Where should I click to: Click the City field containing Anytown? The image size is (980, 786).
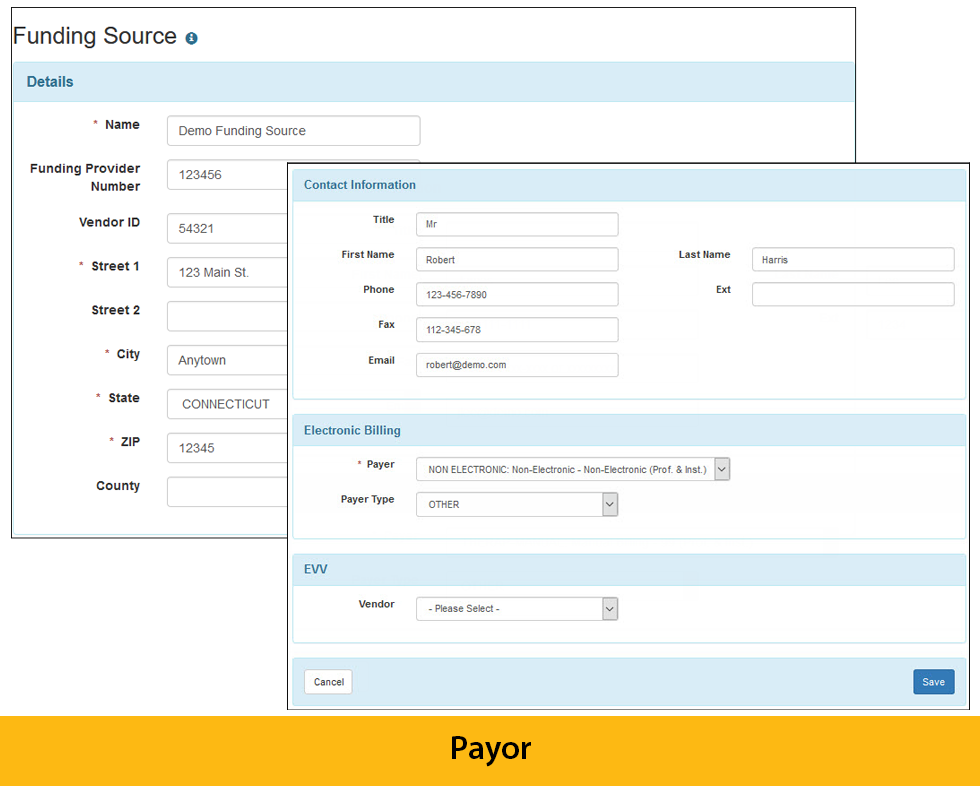point(227,360)
